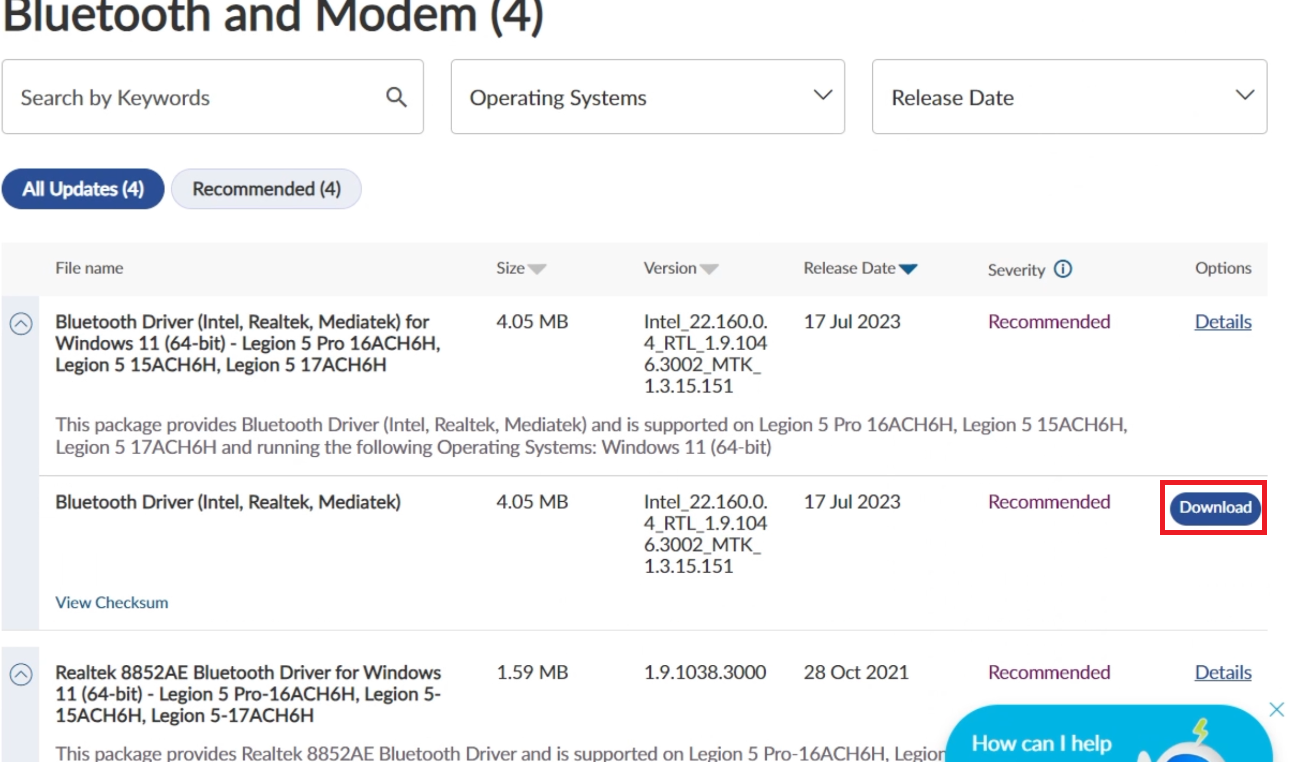Sort by Size arrow
Image resolution: width=1290 pixels, height=762 pixels.
click(537, 269)
